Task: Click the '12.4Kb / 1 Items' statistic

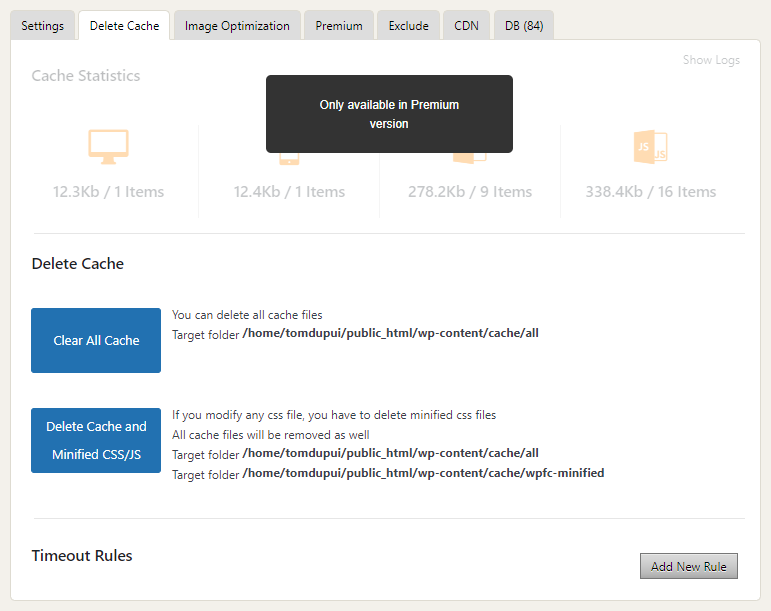Action: point(289,192)
